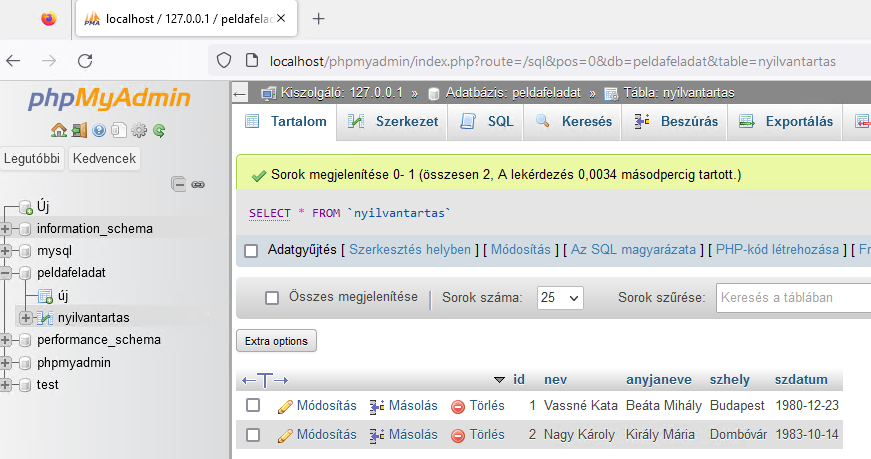Open navigation panel settings gear icon
Viewport: 871px width, 459px height.
click(x=139, y=130)
